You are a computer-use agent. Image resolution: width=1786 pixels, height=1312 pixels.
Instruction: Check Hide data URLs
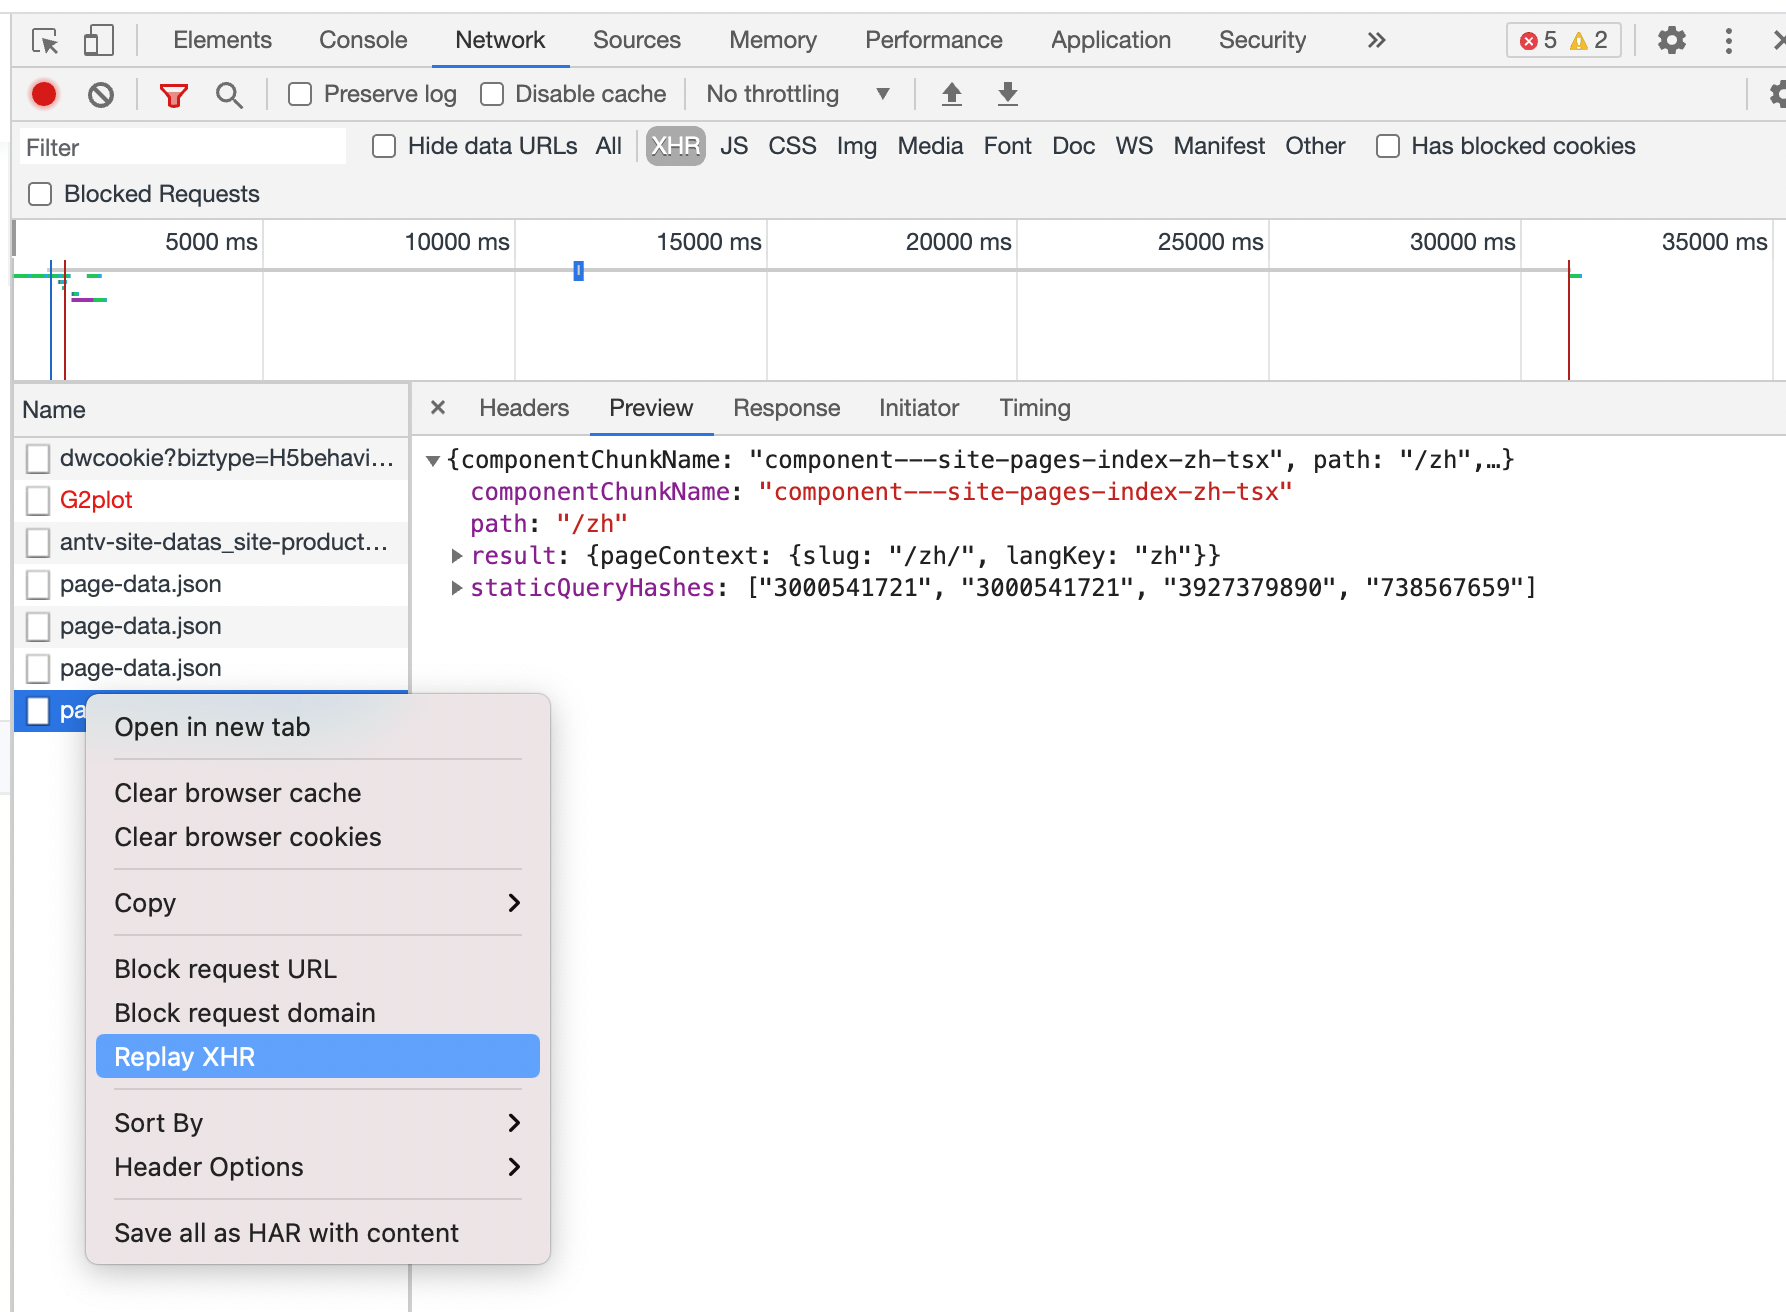pos(384,146)
